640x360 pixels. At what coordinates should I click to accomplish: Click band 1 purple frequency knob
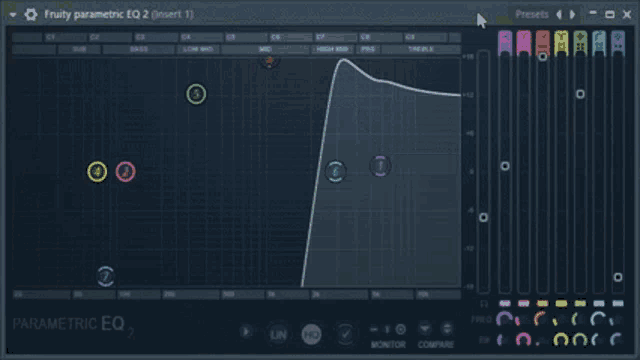point(504,319)
